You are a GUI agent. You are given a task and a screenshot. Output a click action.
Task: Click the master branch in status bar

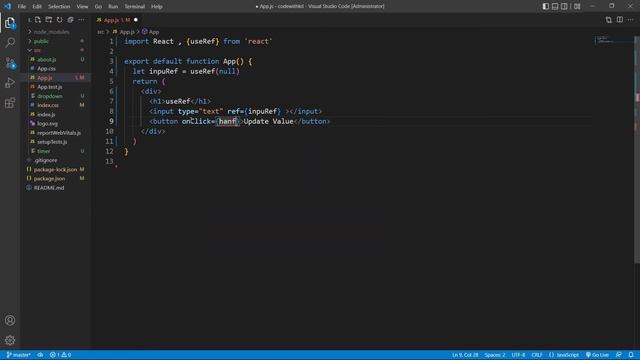tap(18, 355)
